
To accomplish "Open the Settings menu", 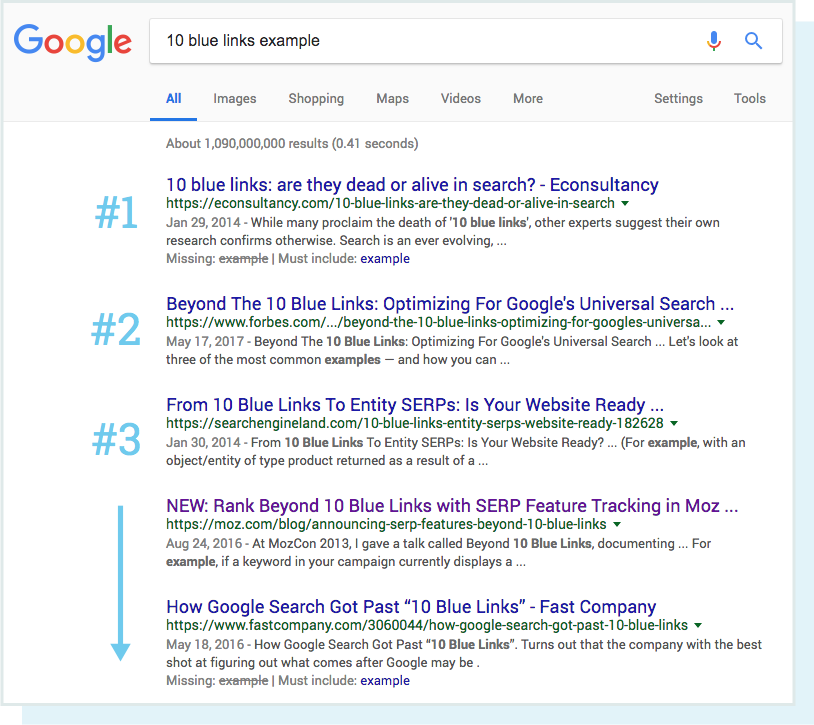I will coord(678,98).
